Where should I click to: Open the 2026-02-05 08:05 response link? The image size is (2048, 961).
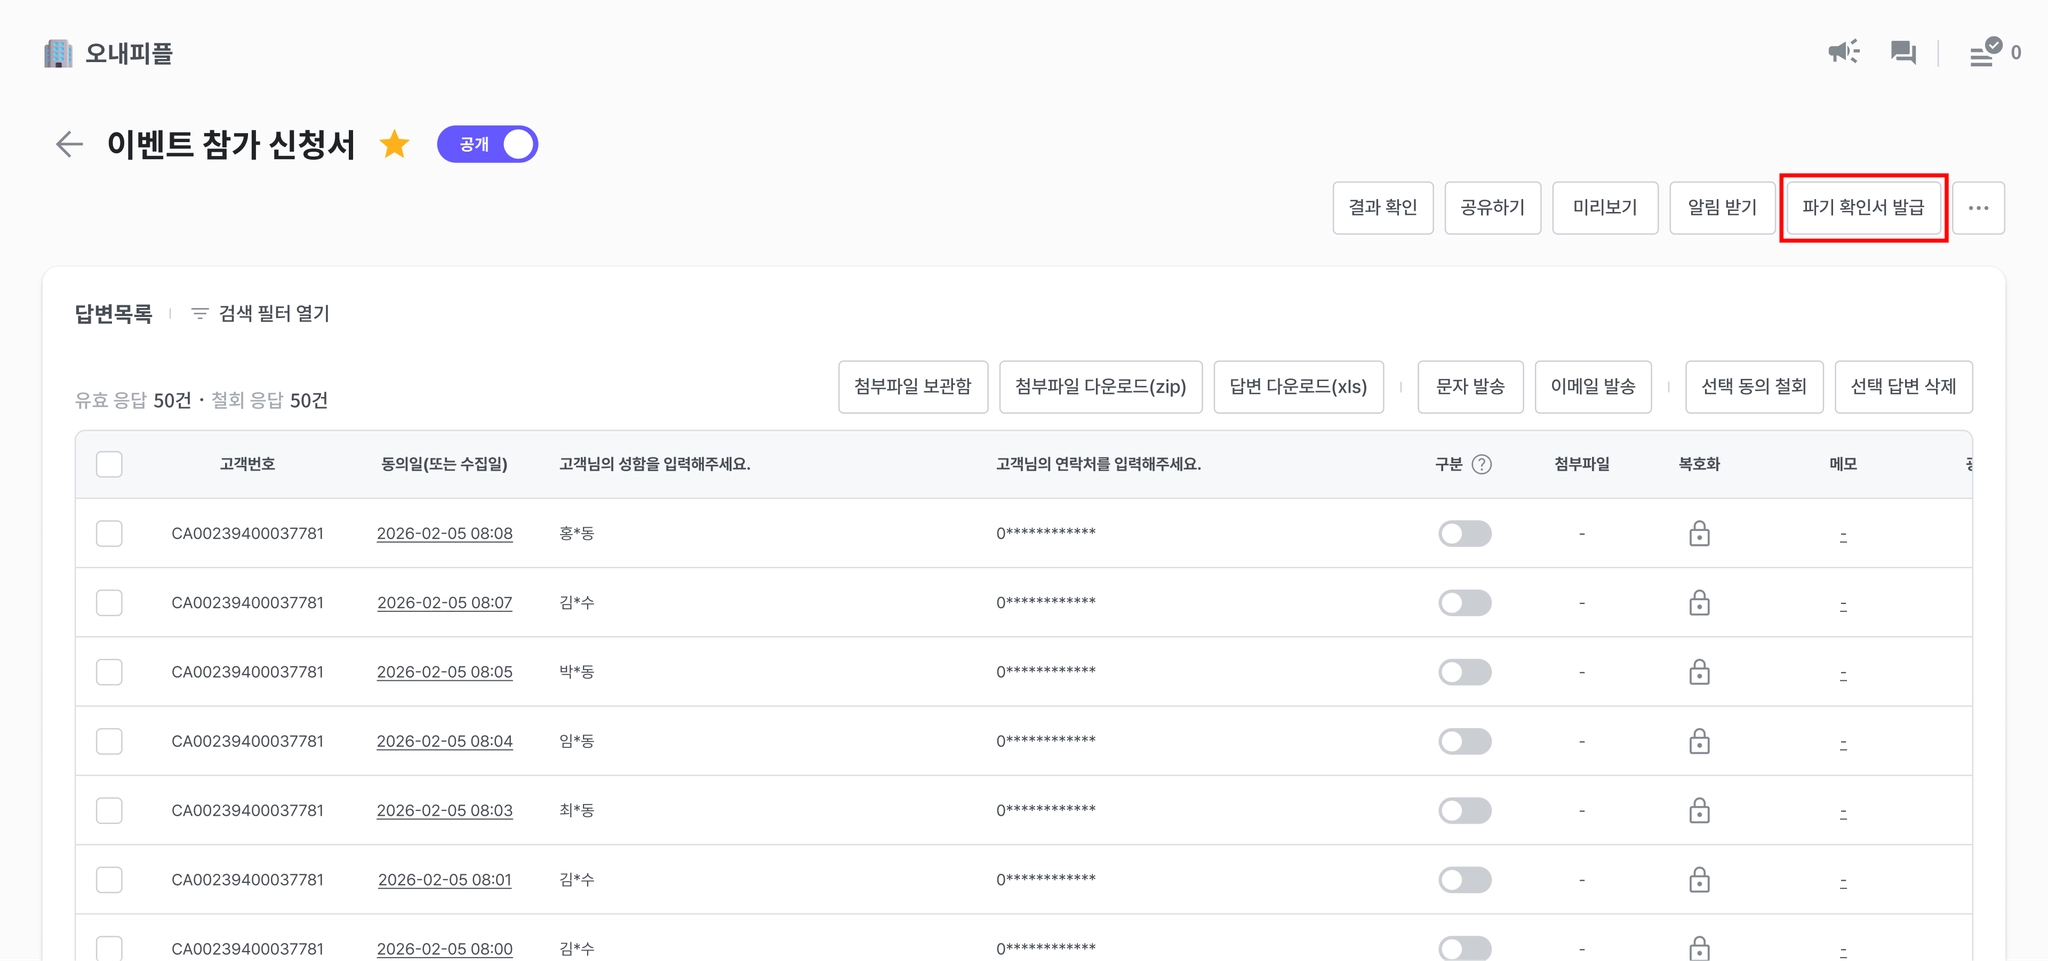point(445,672)
